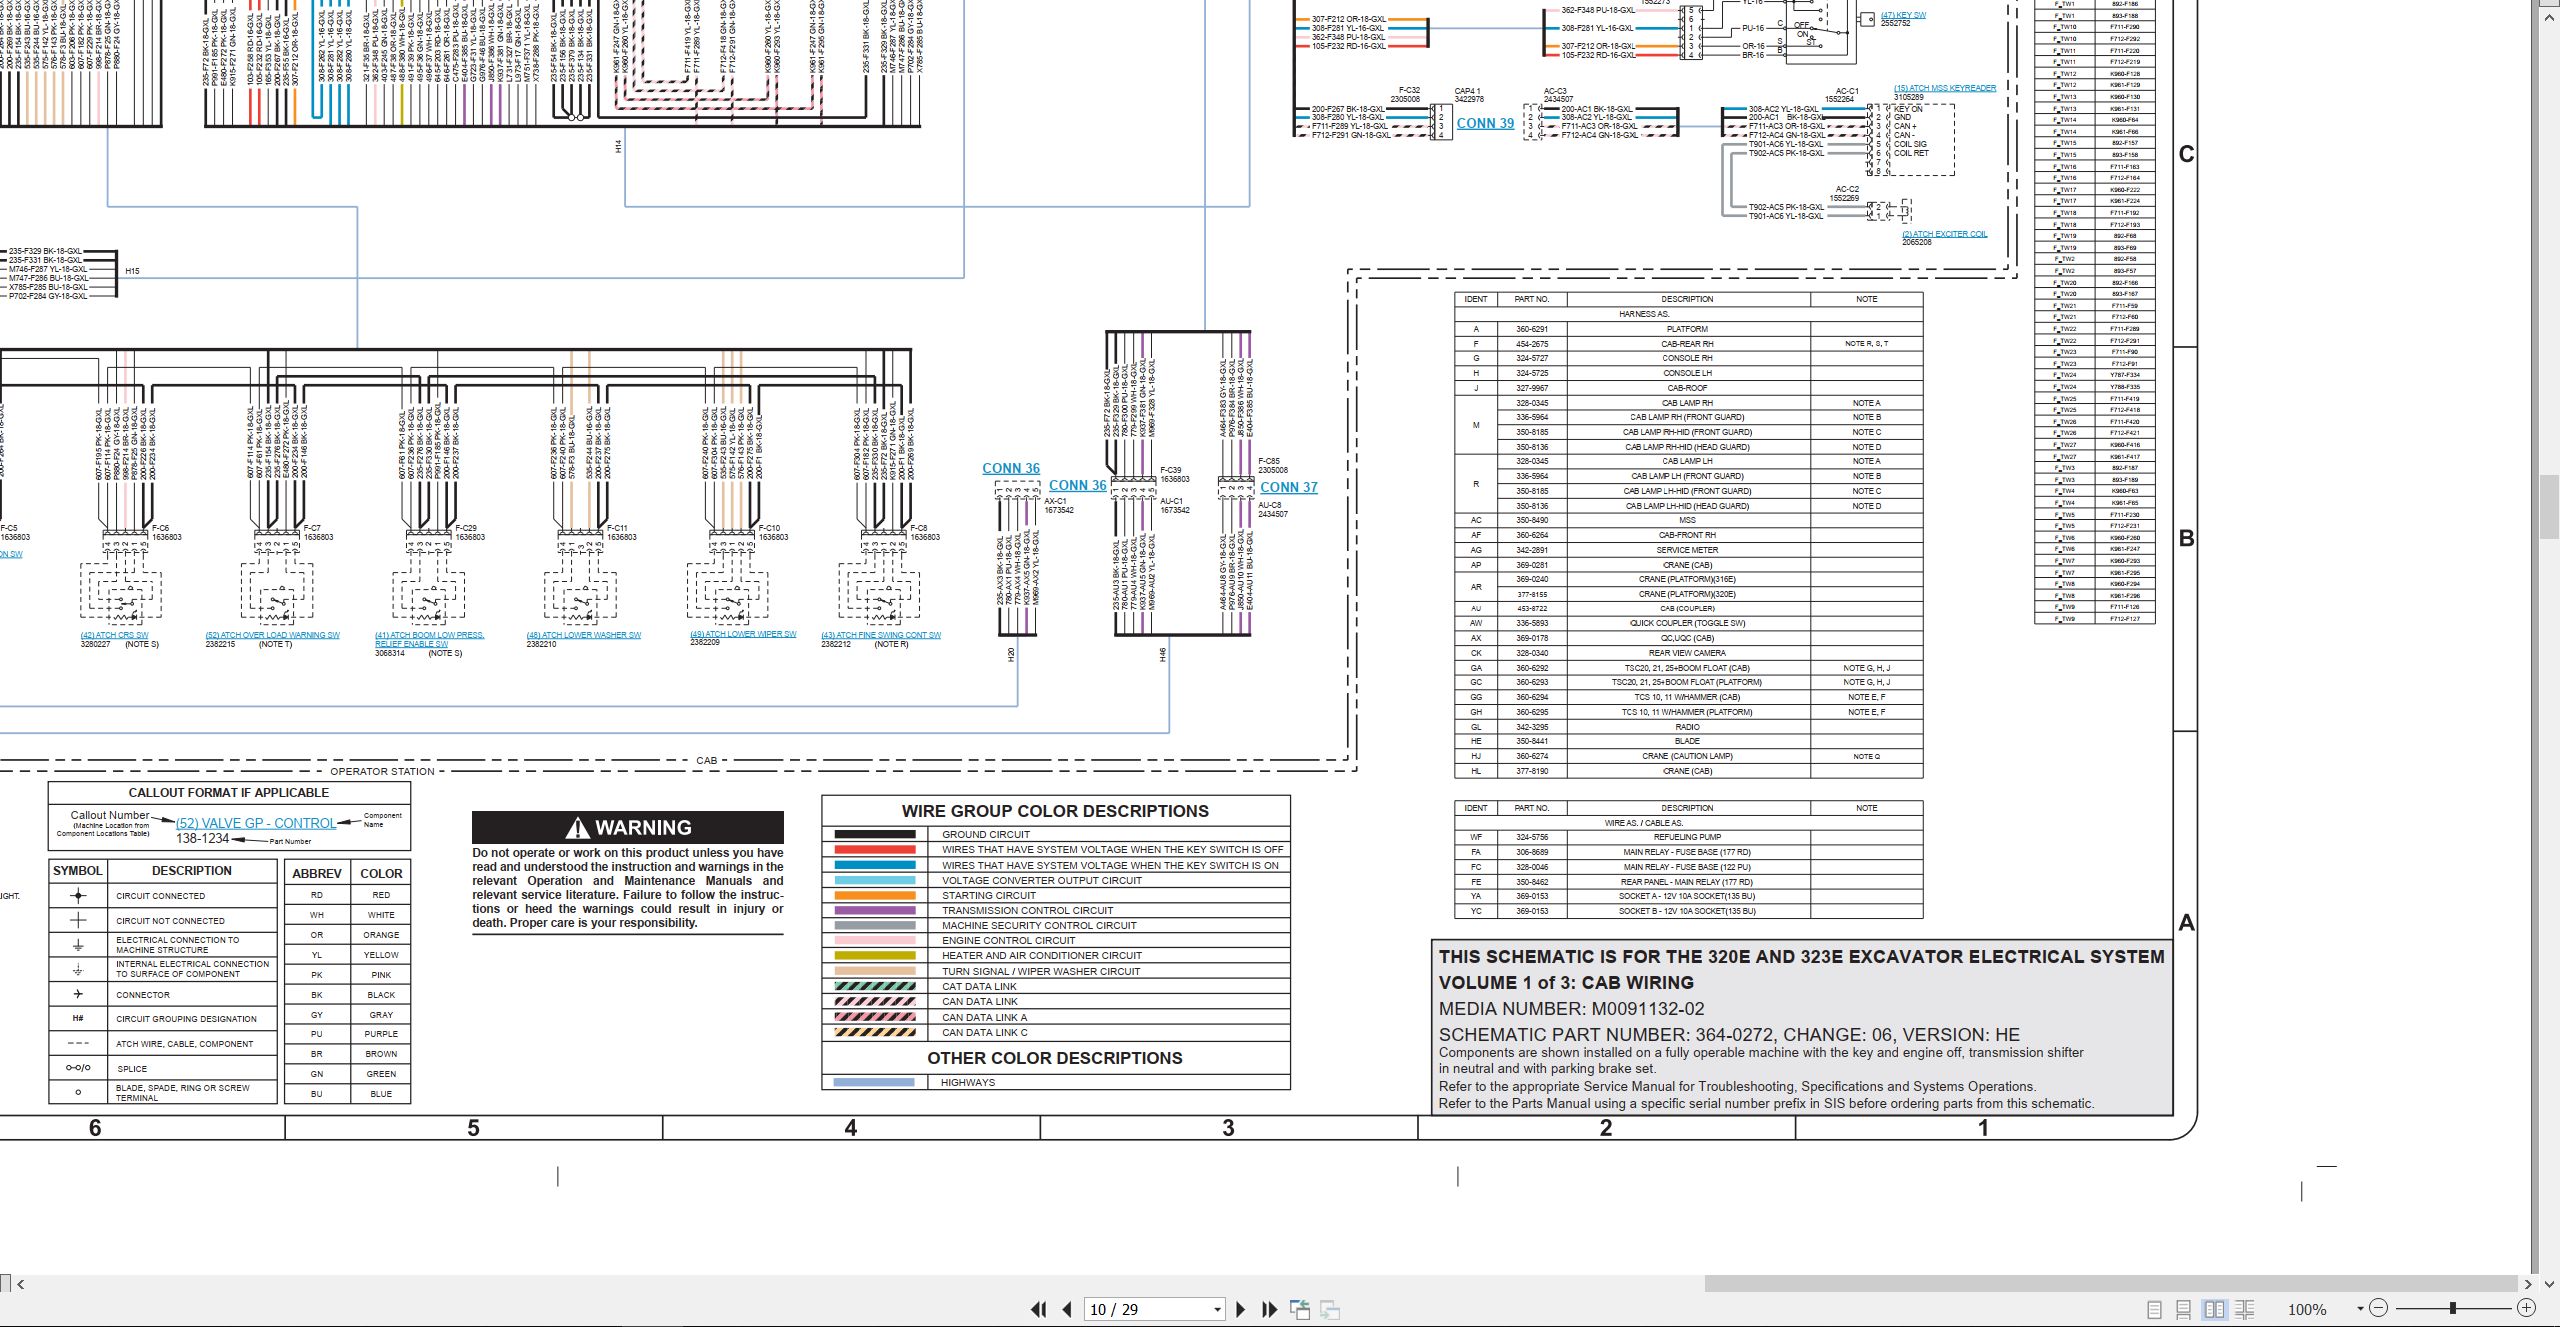This screenshot has height=1327, width=2560.
Task: Click the horizontal scrollbar left arrow
Action: (x=21, y=1284)
